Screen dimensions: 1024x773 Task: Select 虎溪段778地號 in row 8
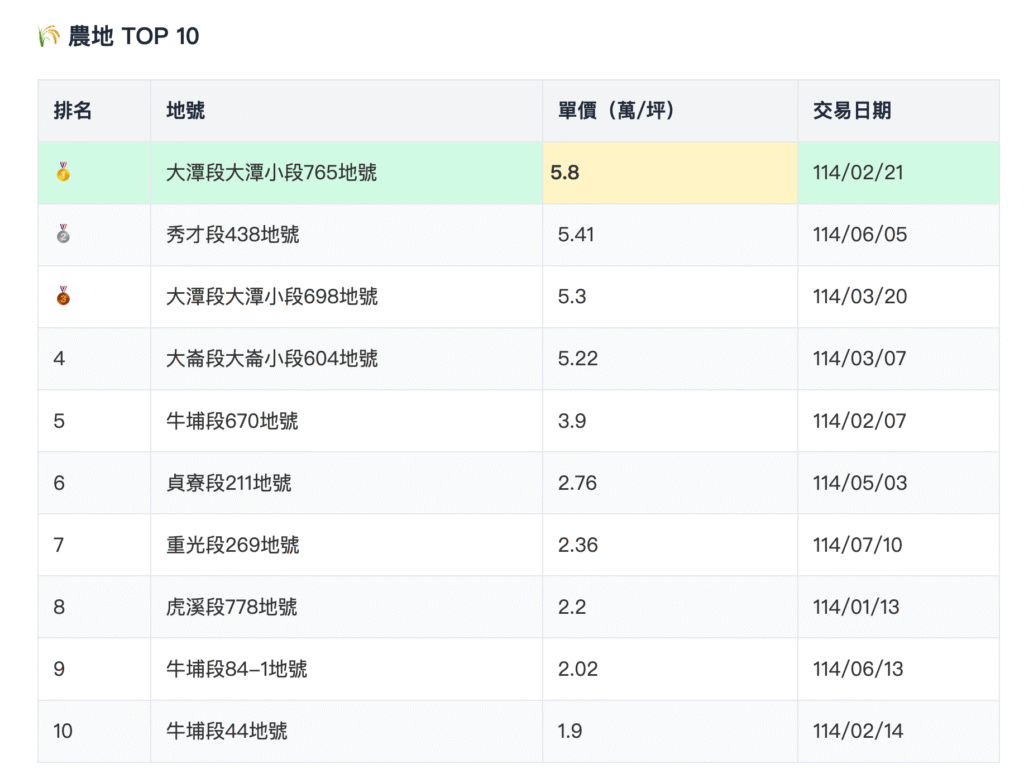pos(230,606)
